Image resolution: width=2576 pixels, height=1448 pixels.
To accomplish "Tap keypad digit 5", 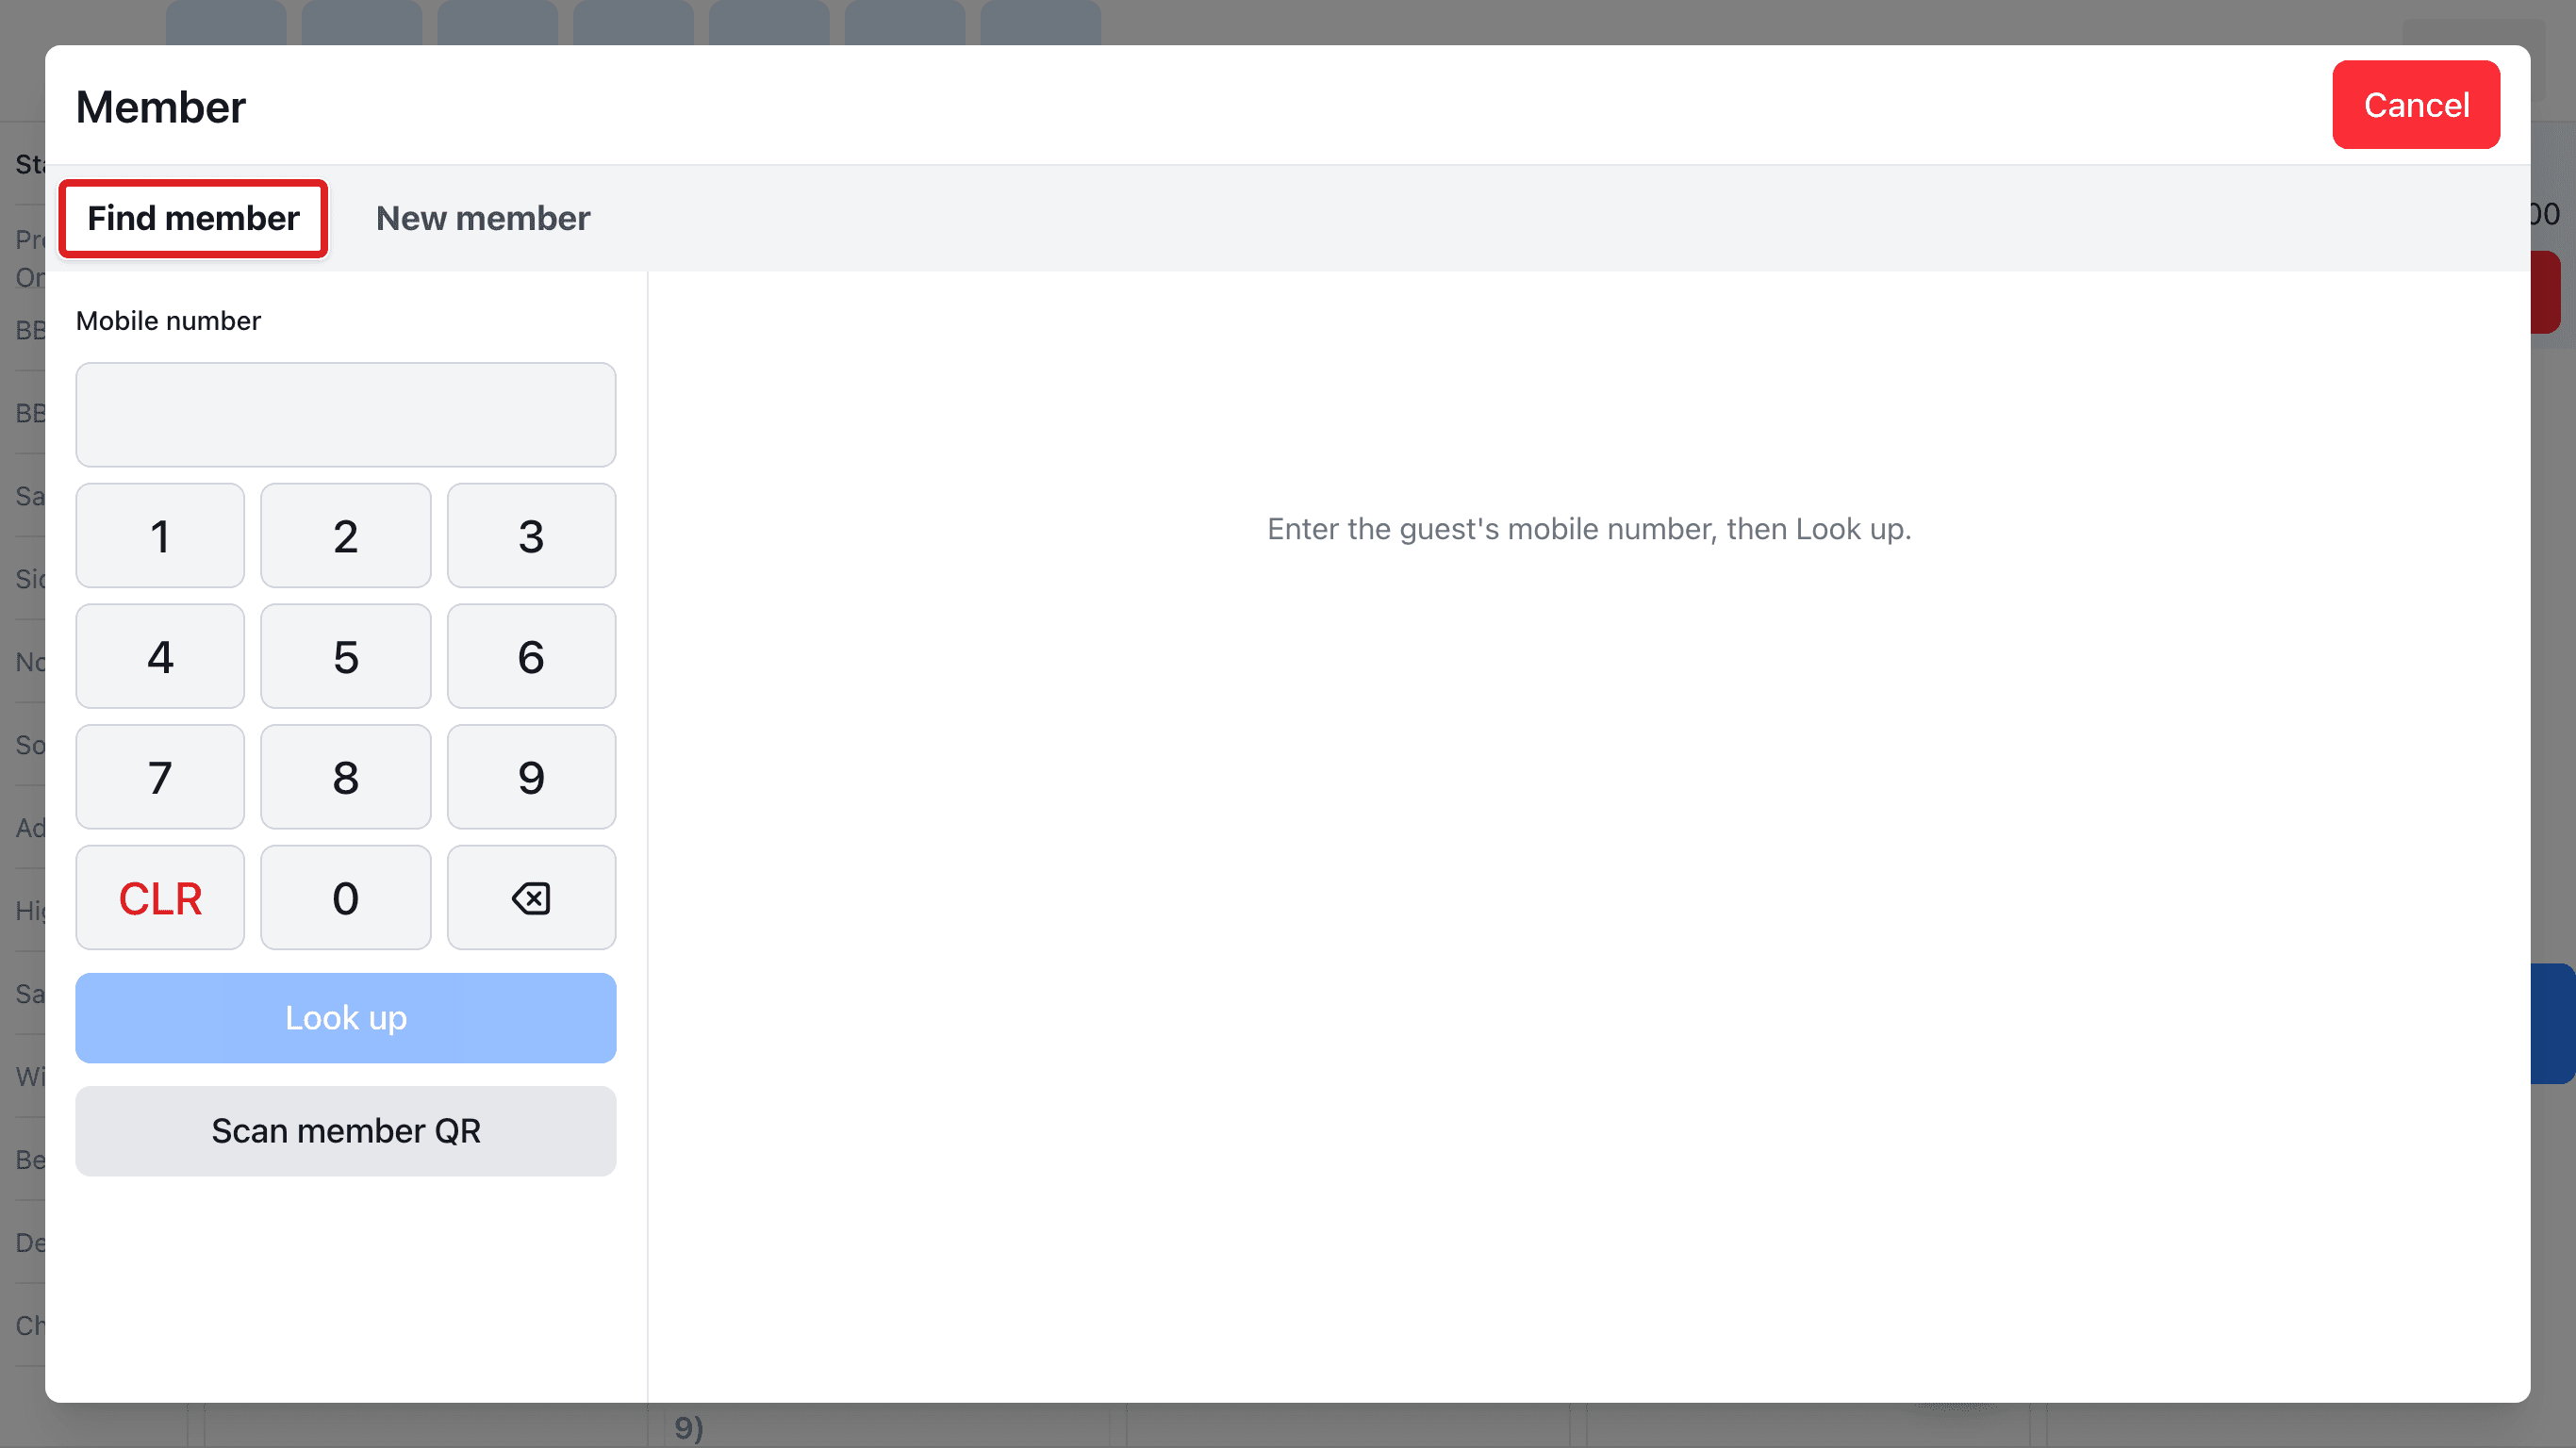I will point(346,656).
